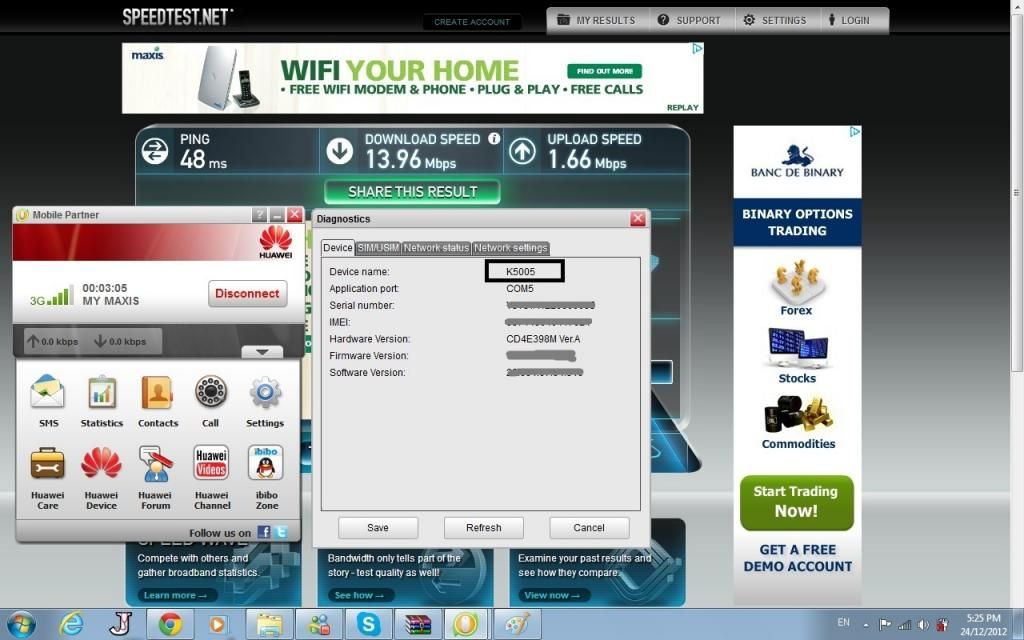The height and width of the screenshot is (640, 1024).
Task: Click the Huawei Forum icon
Action: tap(155, 464)
